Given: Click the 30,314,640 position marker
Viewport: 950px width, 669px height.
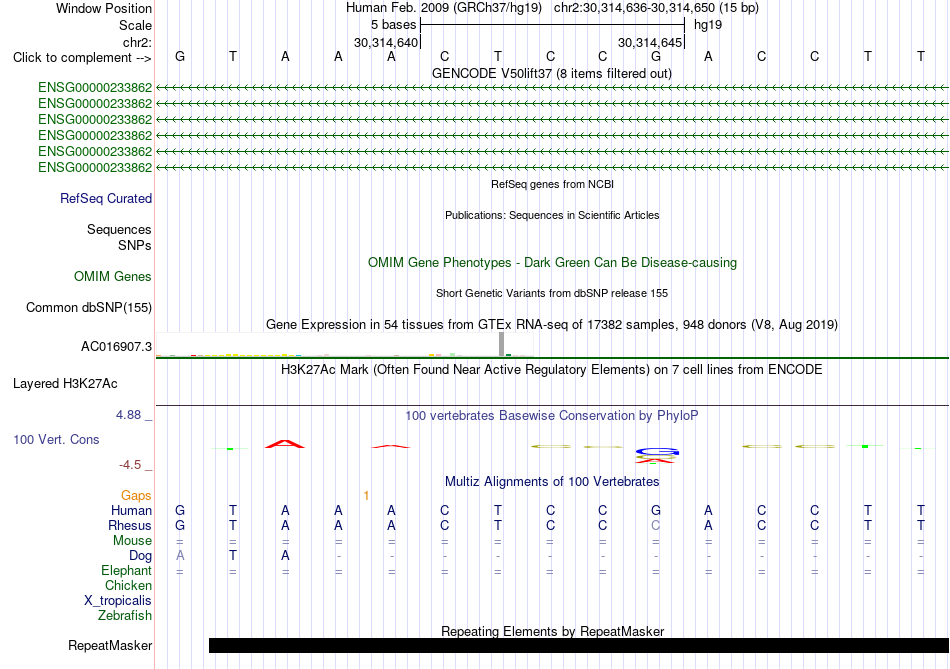Looking at the screenshot, I should (x=386, y=42).
